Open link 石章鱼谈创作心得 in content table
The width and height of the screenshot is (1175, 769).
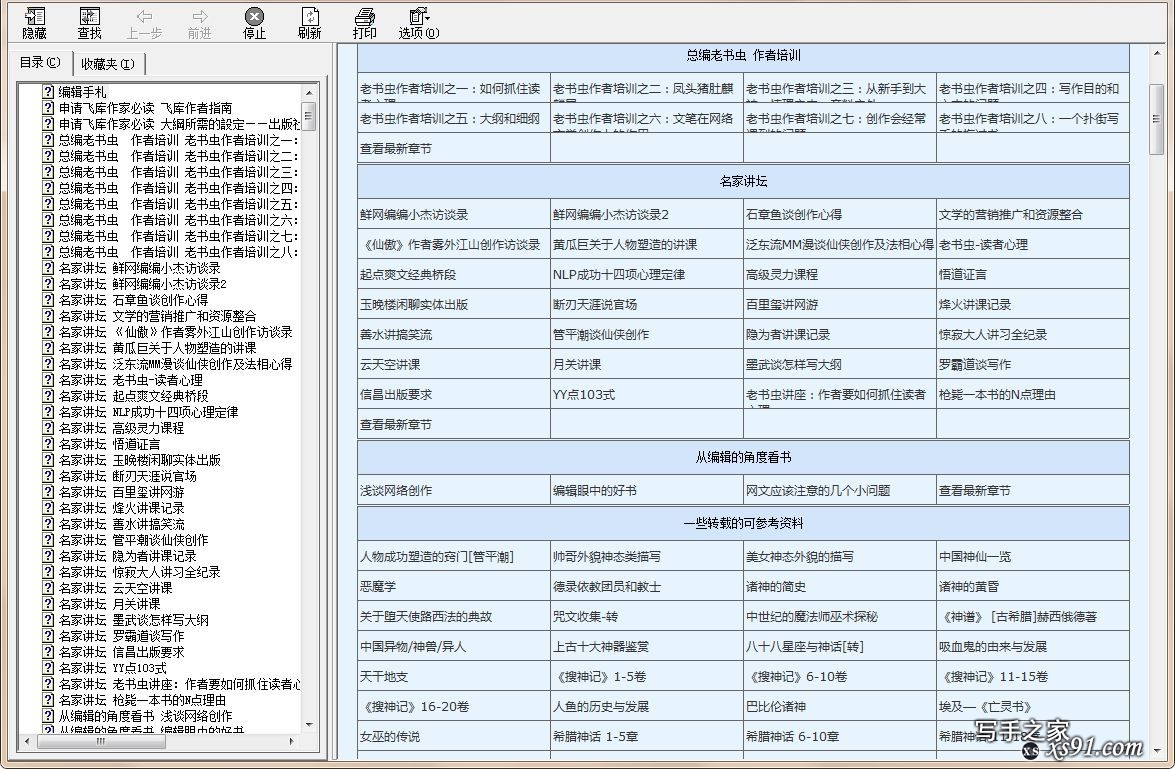pos(794,214)
